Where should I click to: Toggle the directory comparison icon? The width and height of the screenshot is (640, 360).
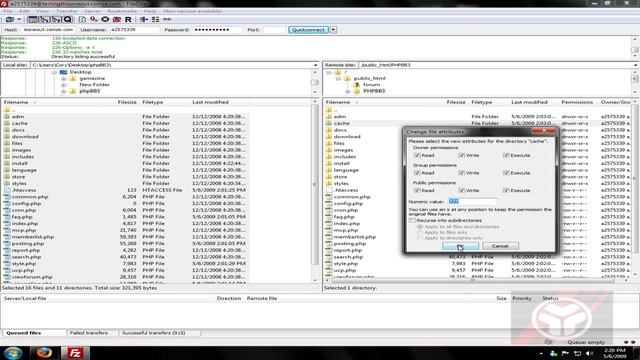click(156, 19)
